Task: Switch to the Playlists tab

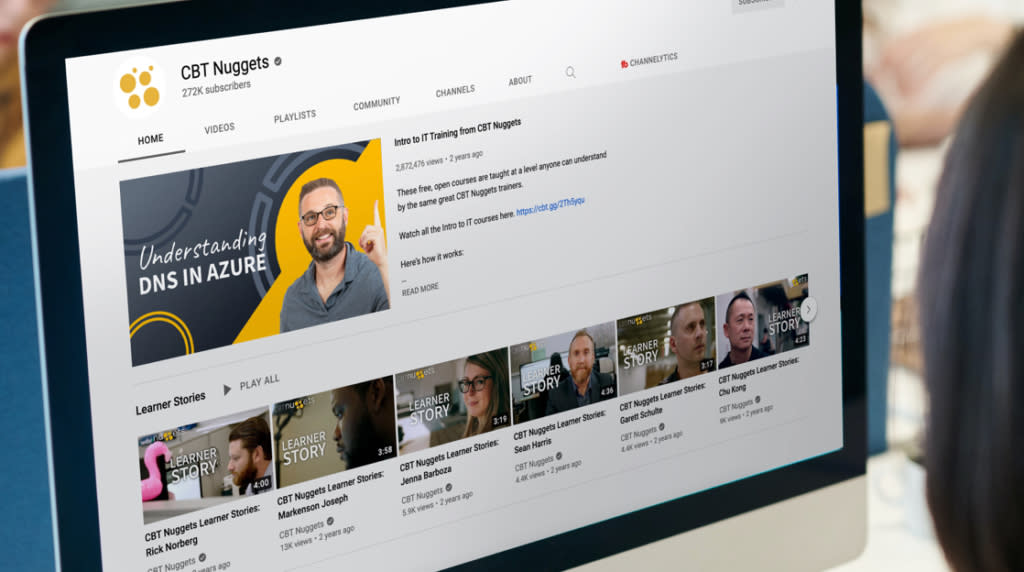Action: click(295, 116)
